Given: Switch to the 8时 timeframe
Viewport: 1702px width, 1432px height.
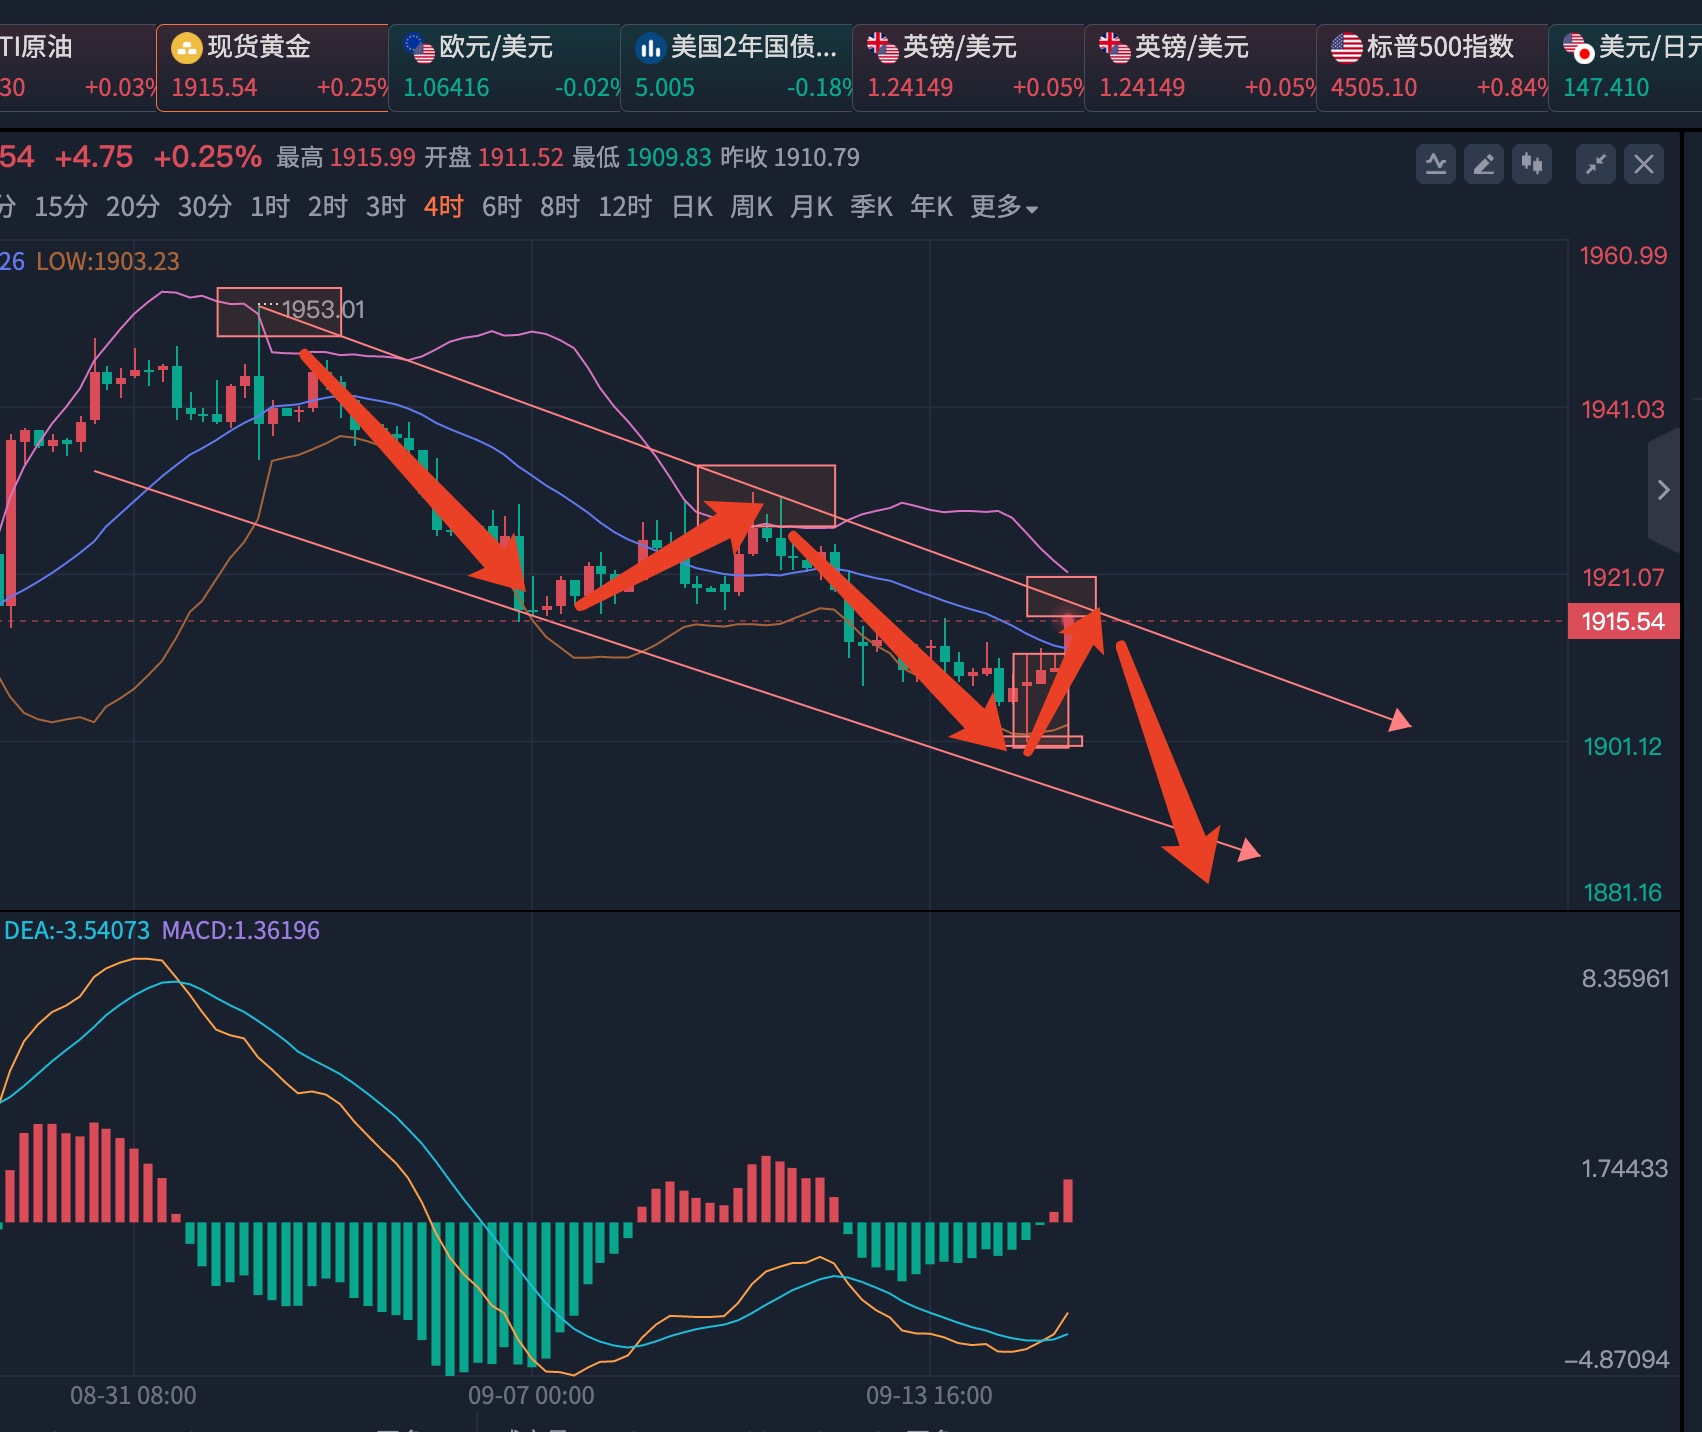Looking at the screenshot, I should coord(560,207).
